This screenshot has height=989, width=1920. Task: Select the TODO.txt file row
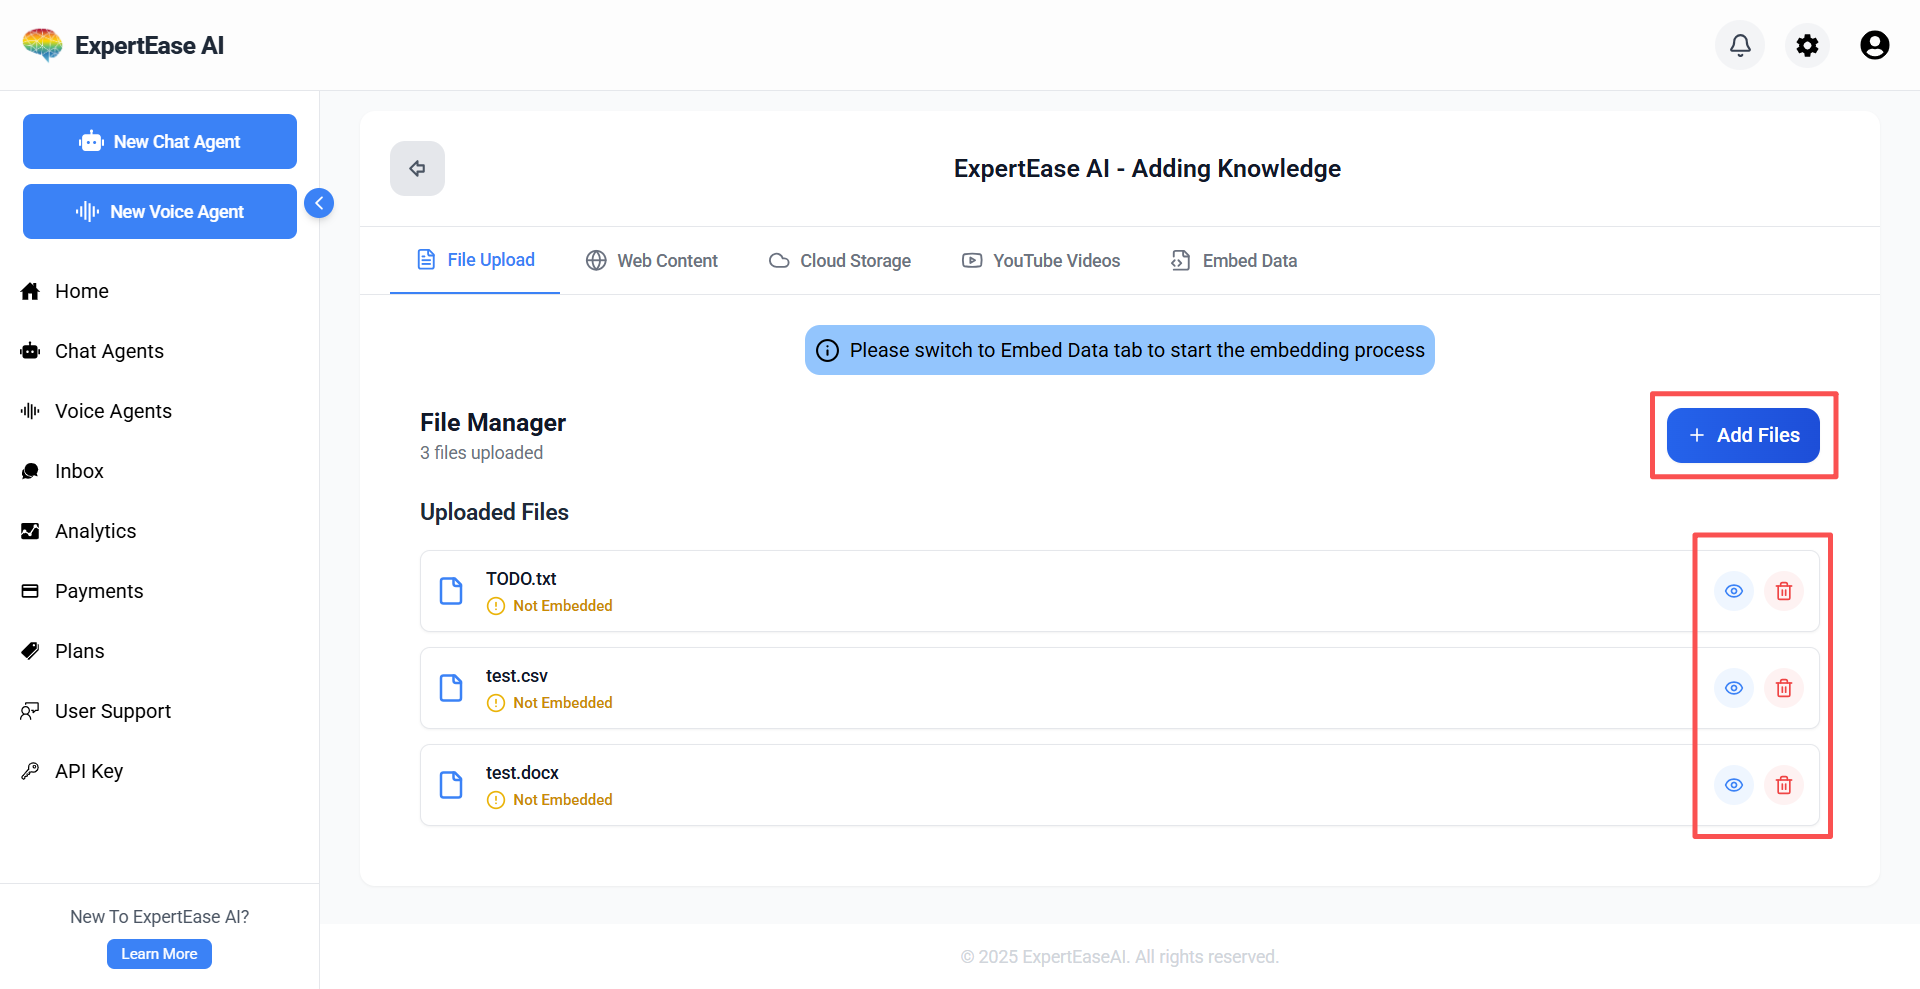coord(1000,591)
